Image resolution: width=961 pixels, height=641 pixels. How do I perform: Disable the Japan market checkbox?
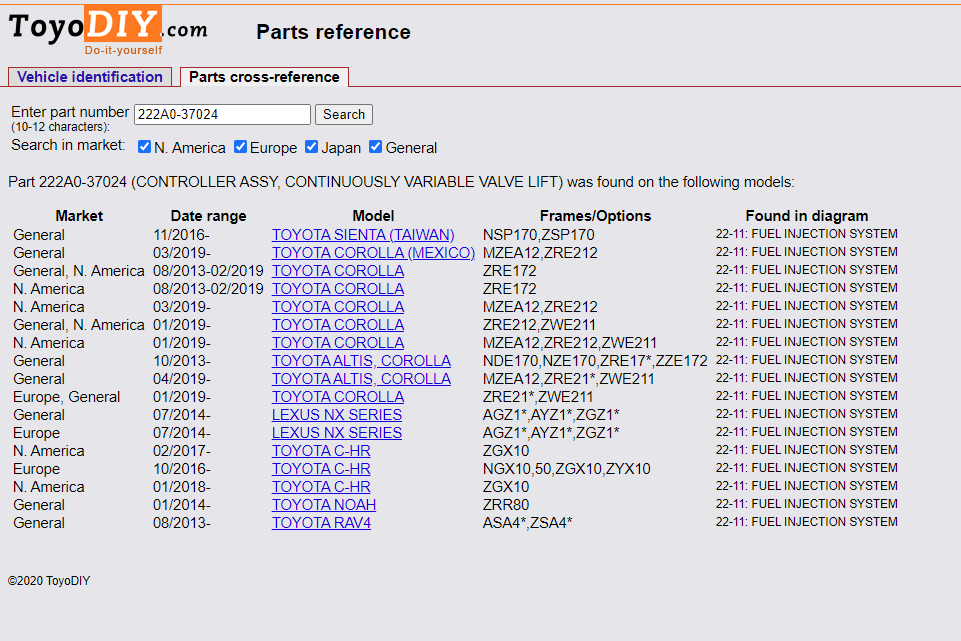click(x=311, y=147)
